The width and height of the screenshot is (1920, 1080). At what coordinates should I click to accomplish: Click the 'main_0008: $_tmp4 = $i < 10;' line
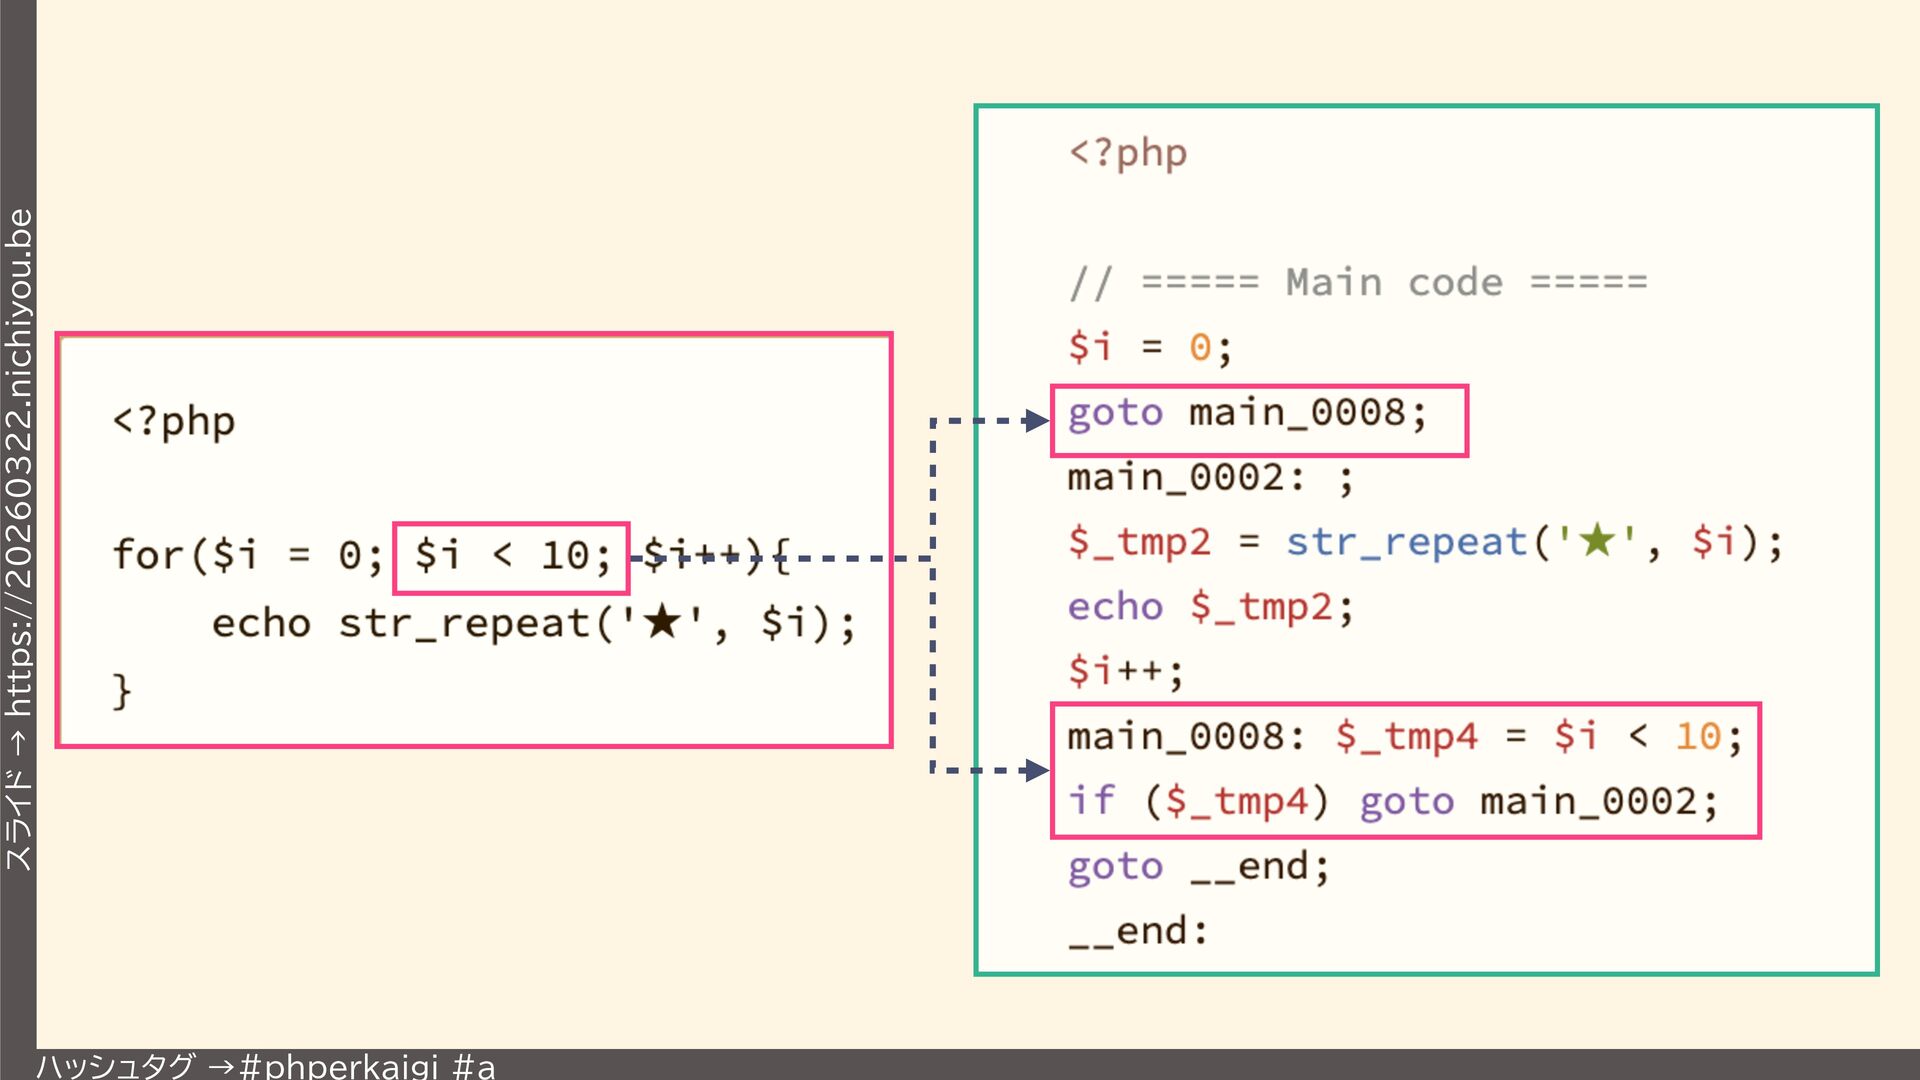(x=1404, y=737)
